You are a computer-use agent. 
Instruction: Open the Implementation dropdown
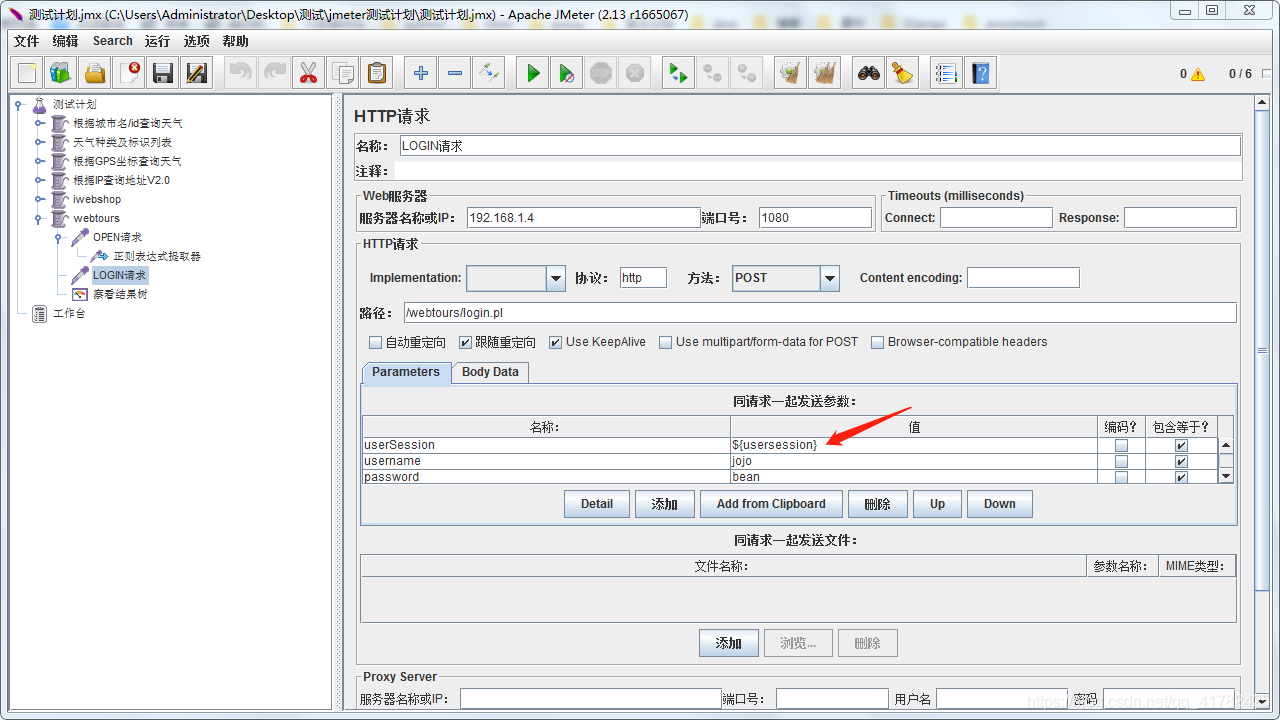(x=556, y=278)
